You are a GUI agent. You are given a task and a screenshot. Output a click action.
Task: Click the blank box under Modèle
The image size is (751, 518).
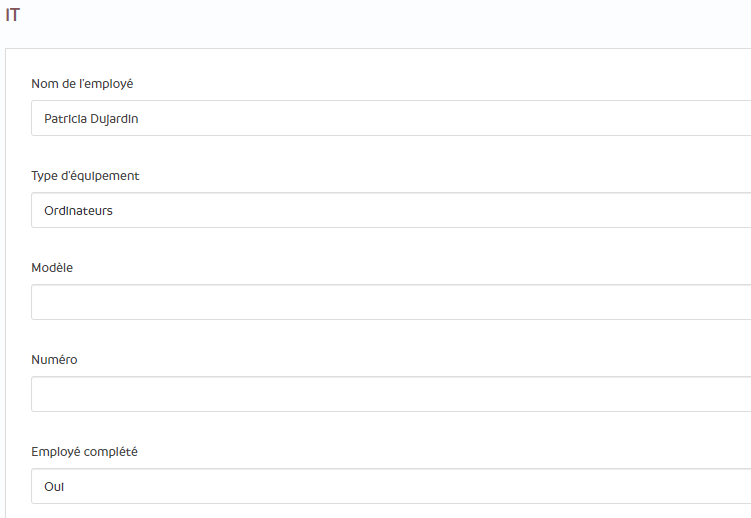(390, 302)
